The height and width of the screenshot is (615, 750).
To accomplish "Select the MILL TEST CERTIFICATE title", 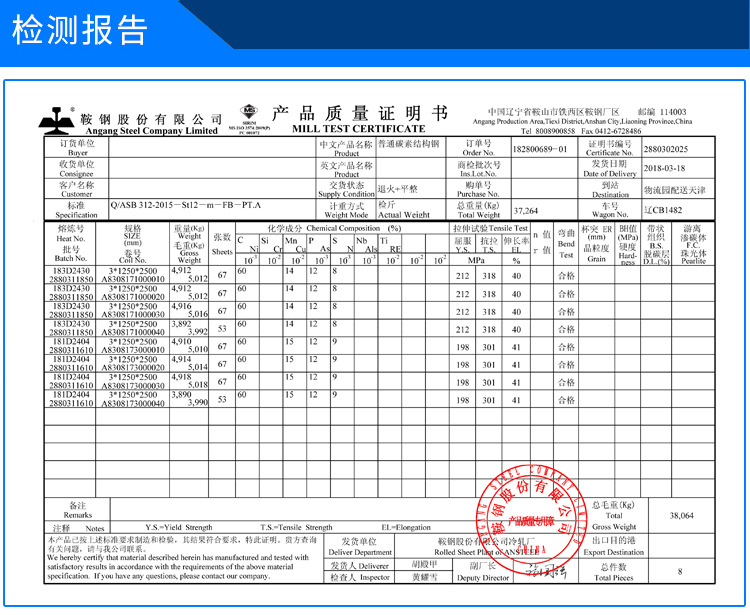I will 359,129.
